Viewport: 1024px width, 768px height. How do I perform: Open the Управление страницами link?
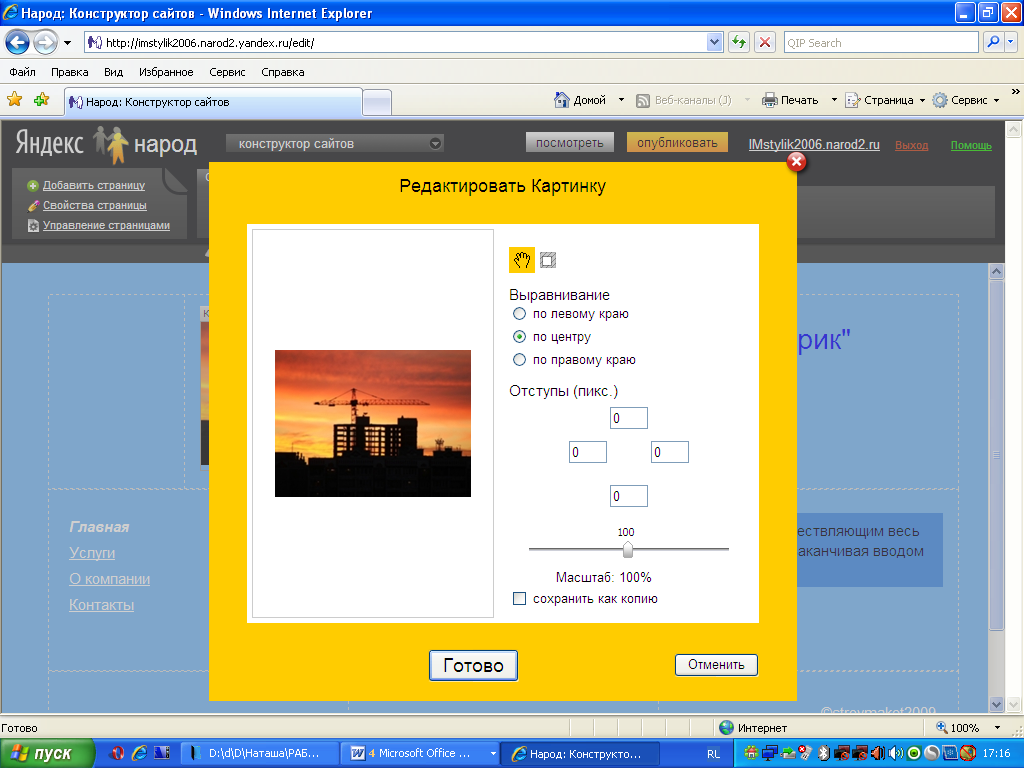106,225
